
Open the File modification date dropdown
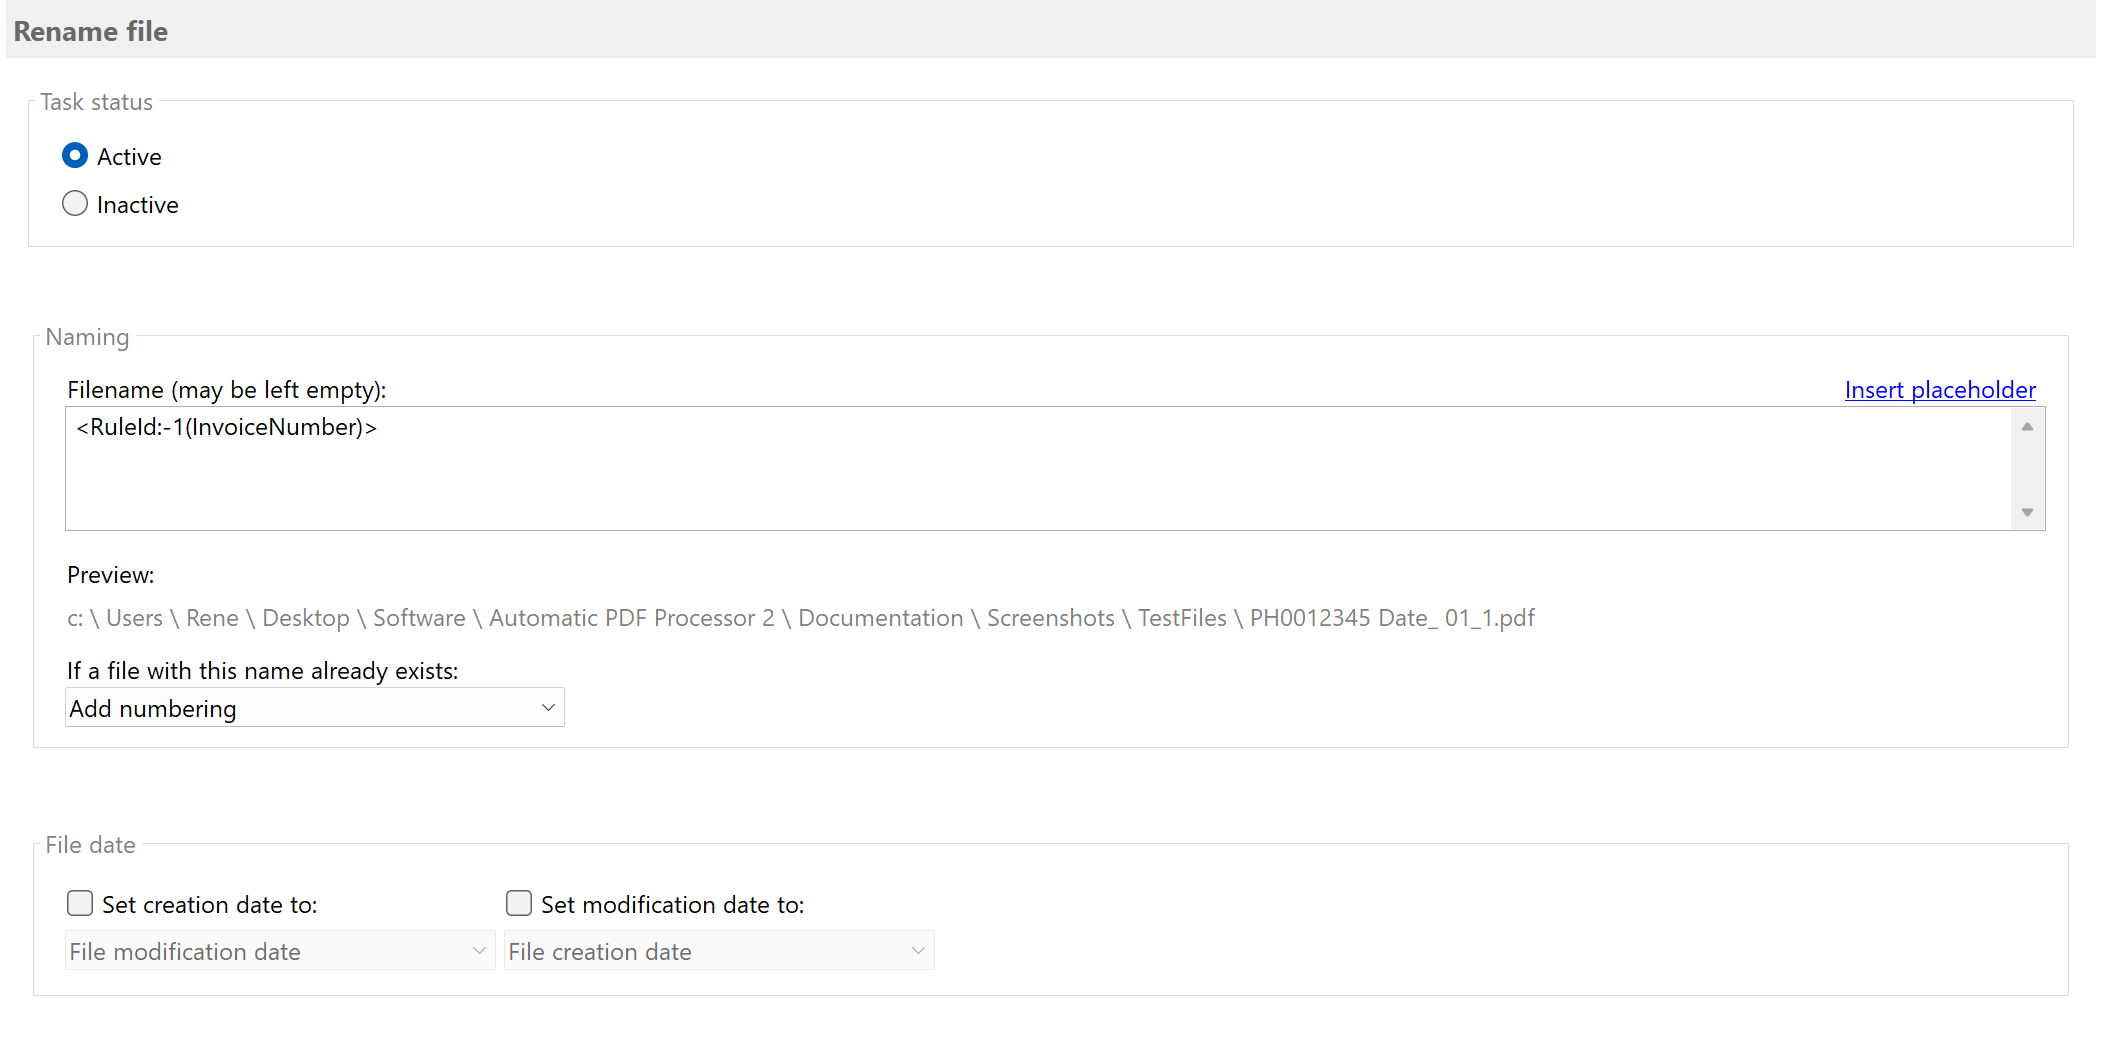279,950
